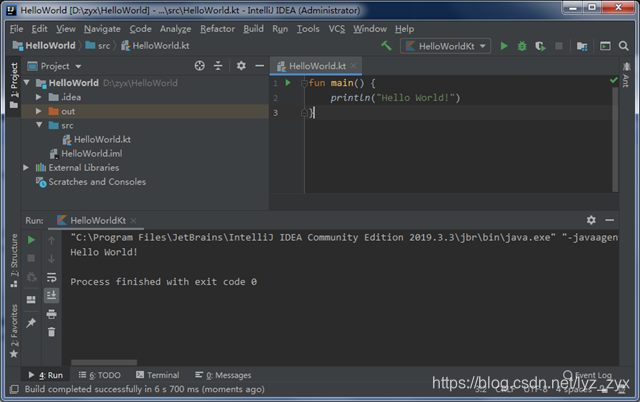Toggle the Ant side tool button
640x402 pixels.
point(626,75)
